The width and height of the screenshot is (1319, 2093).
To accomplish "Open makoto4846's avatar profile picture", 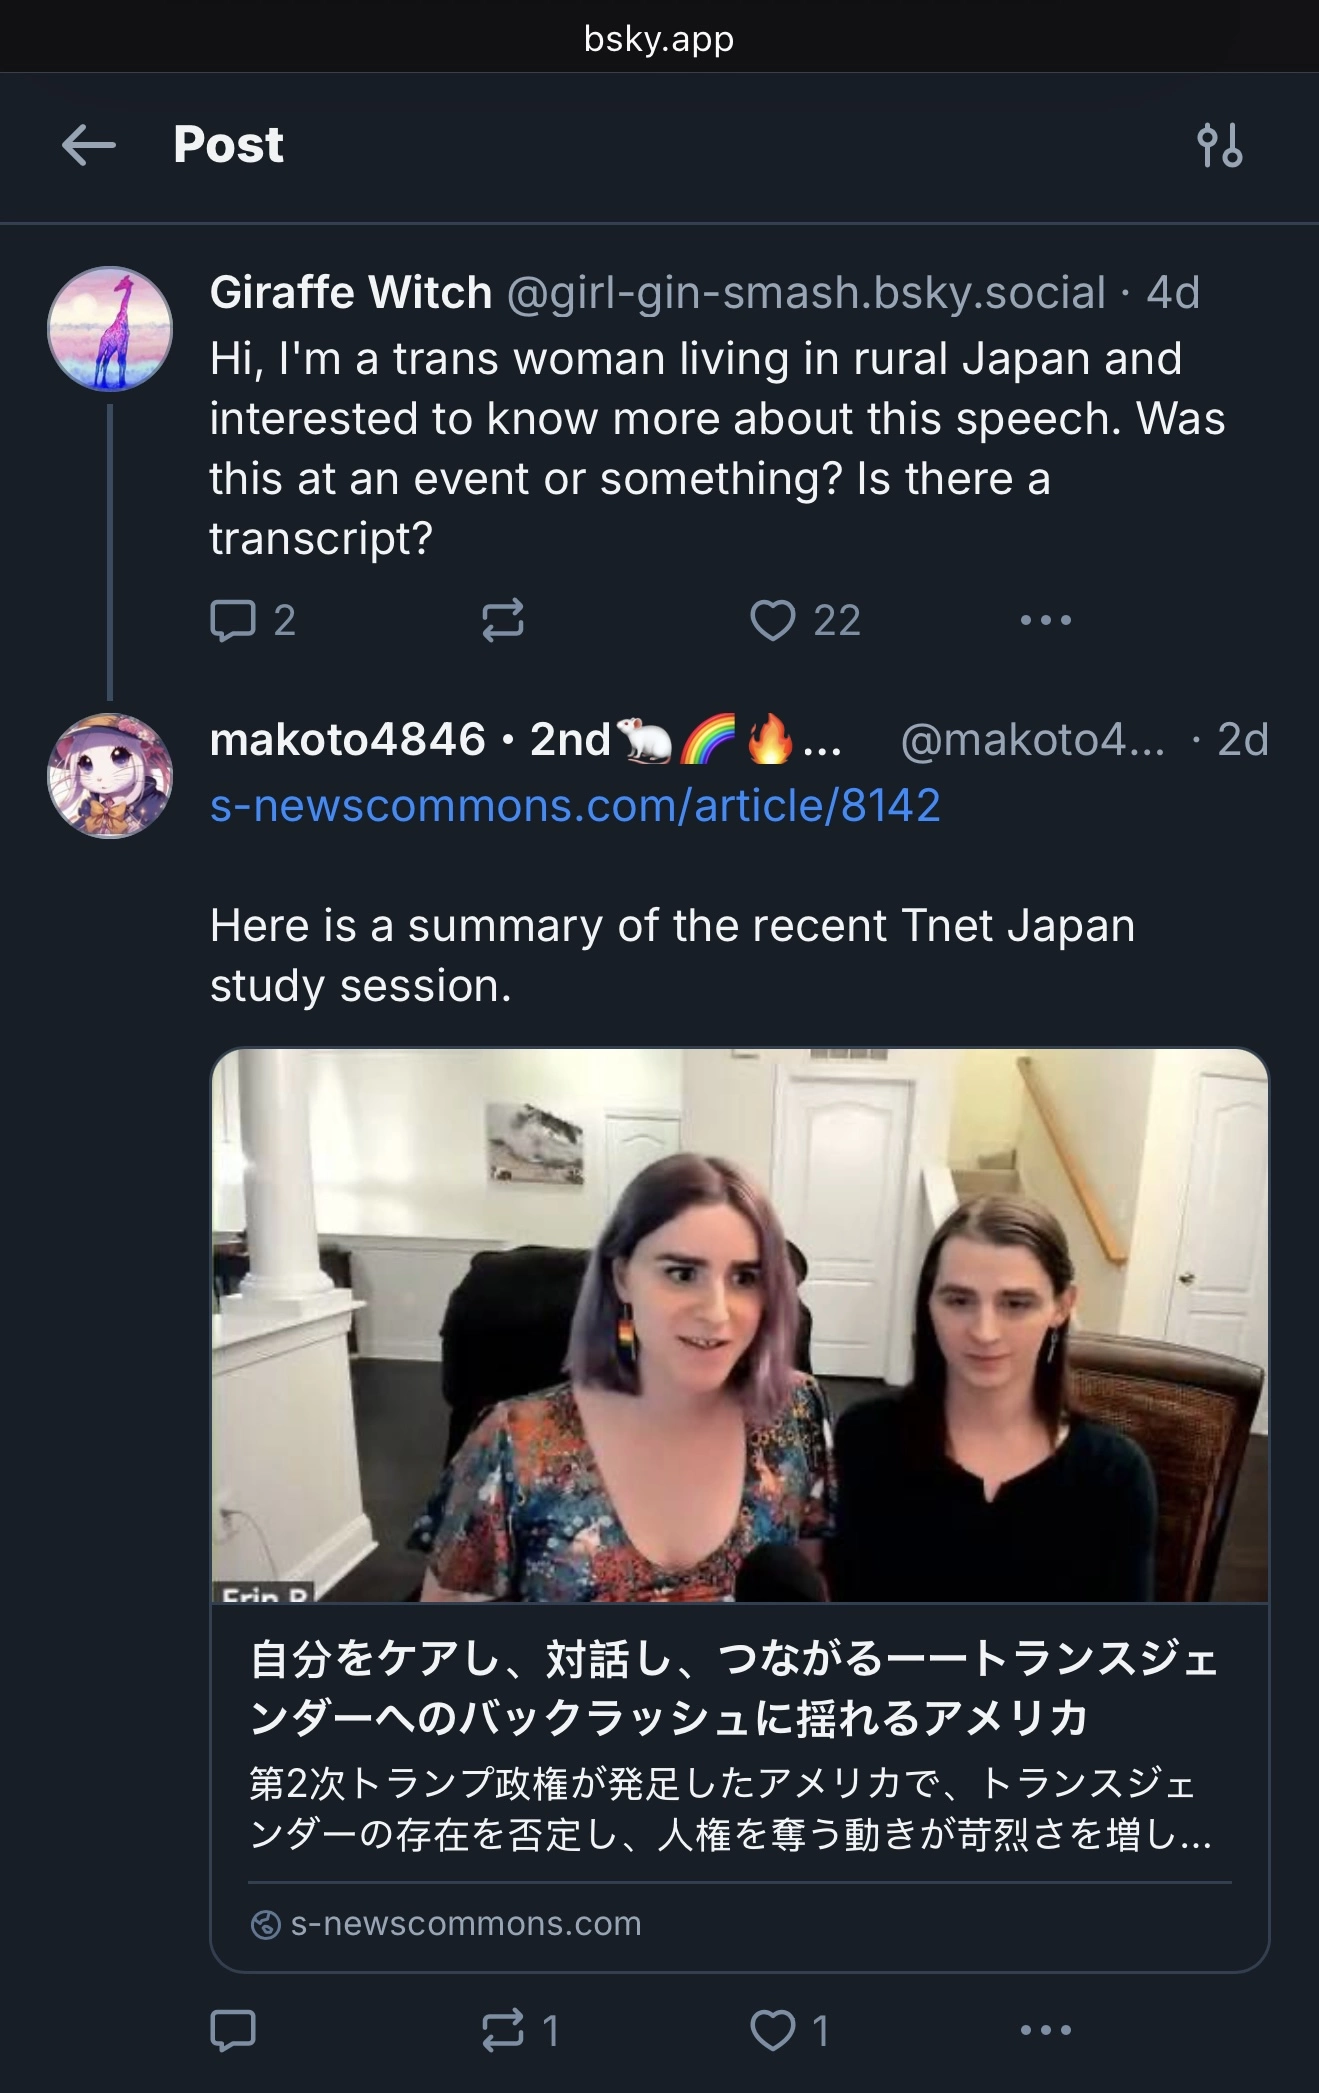I will [x=110, y=775].
